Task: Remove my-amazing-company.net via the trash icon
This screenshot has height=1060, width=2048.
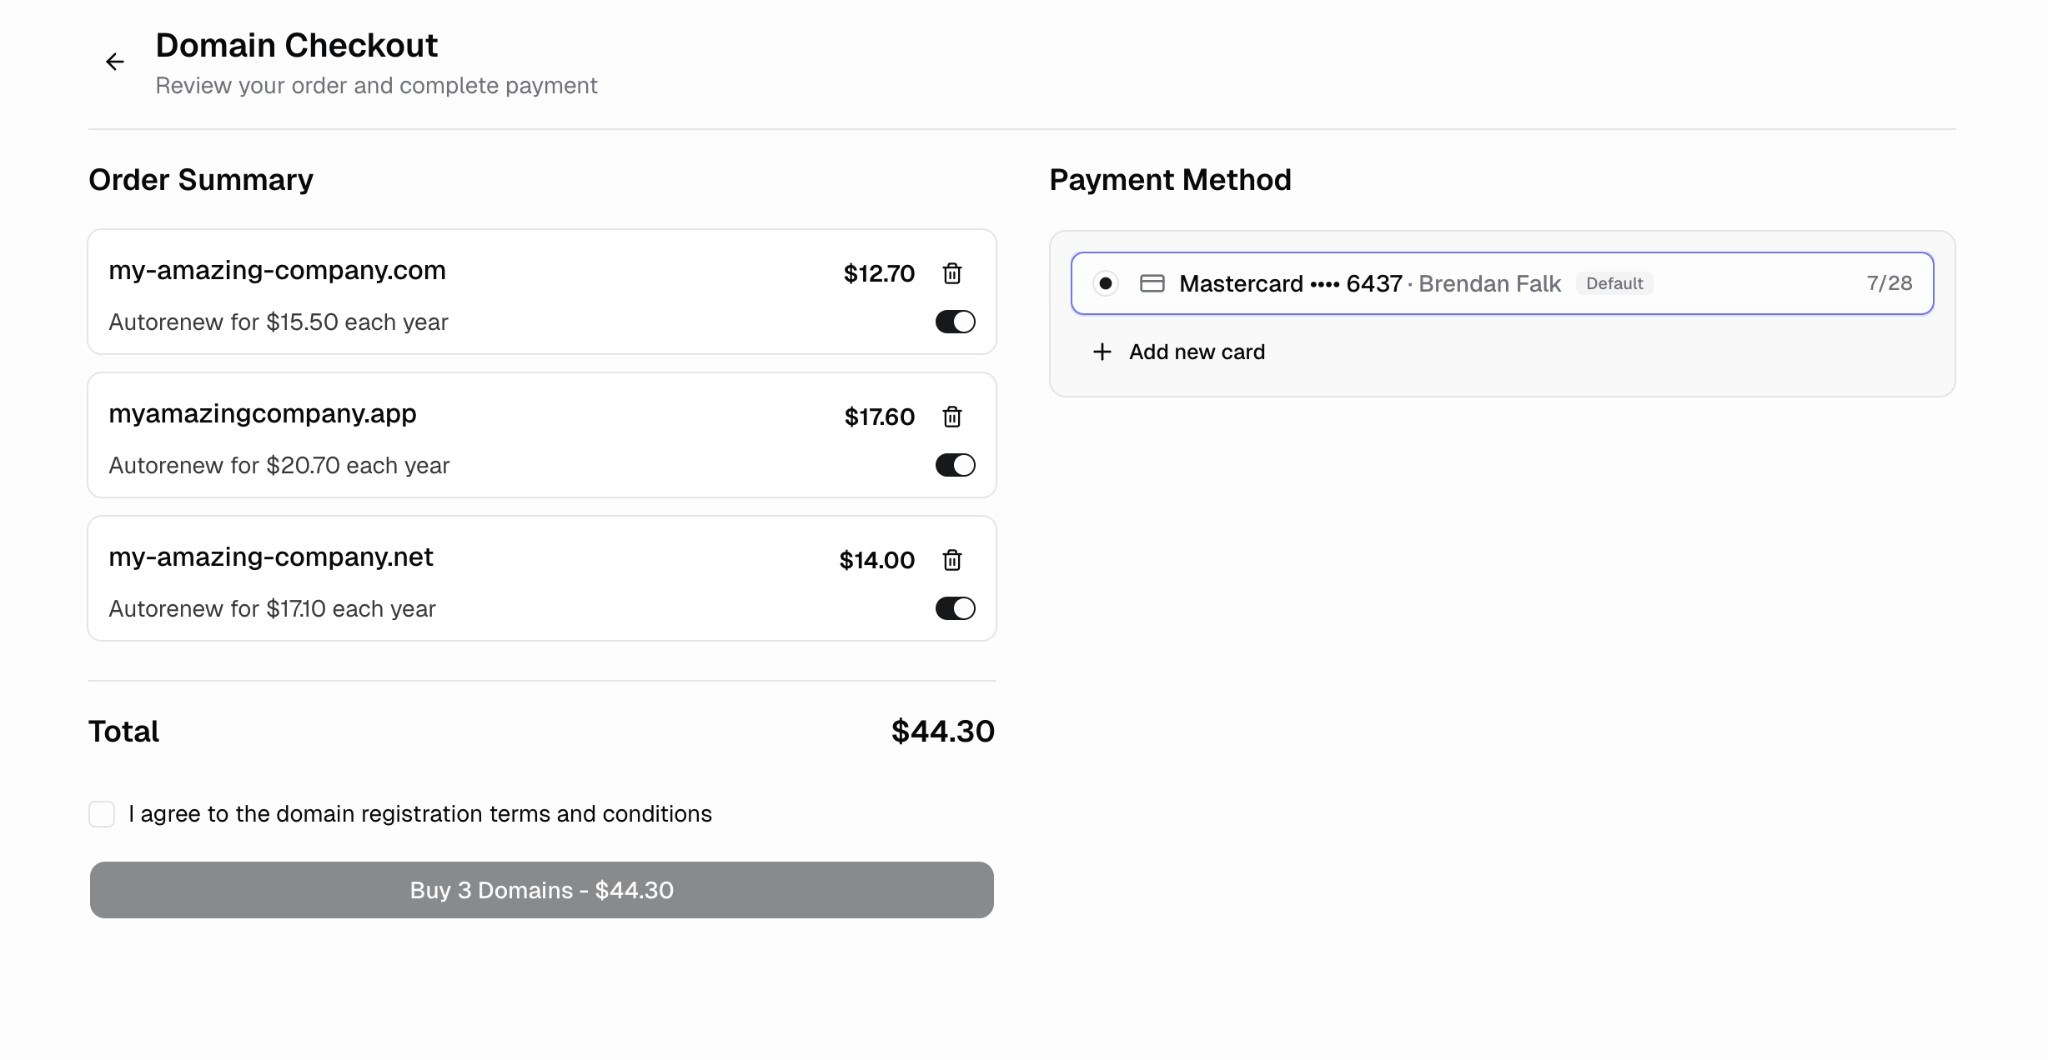Action: click(952, 560)
